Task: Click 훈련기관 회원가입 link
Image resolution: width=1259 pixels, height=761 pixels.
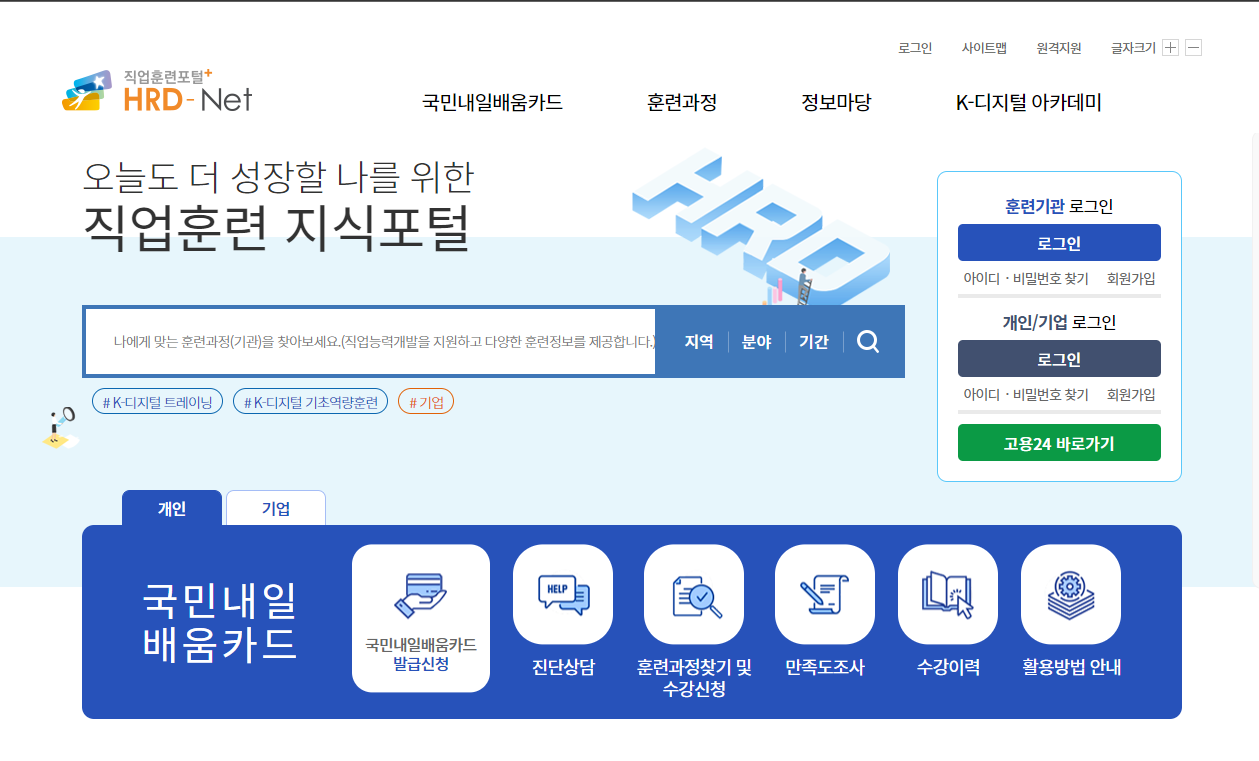Action: 1131,279
